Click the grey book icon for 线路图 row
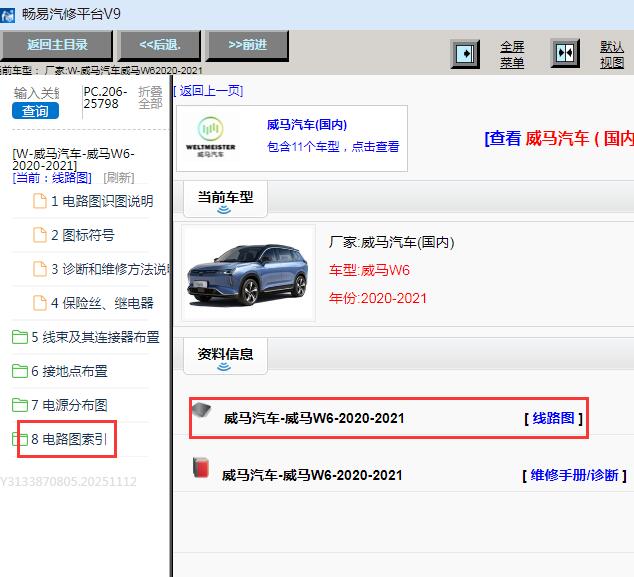 pos(202,410)
